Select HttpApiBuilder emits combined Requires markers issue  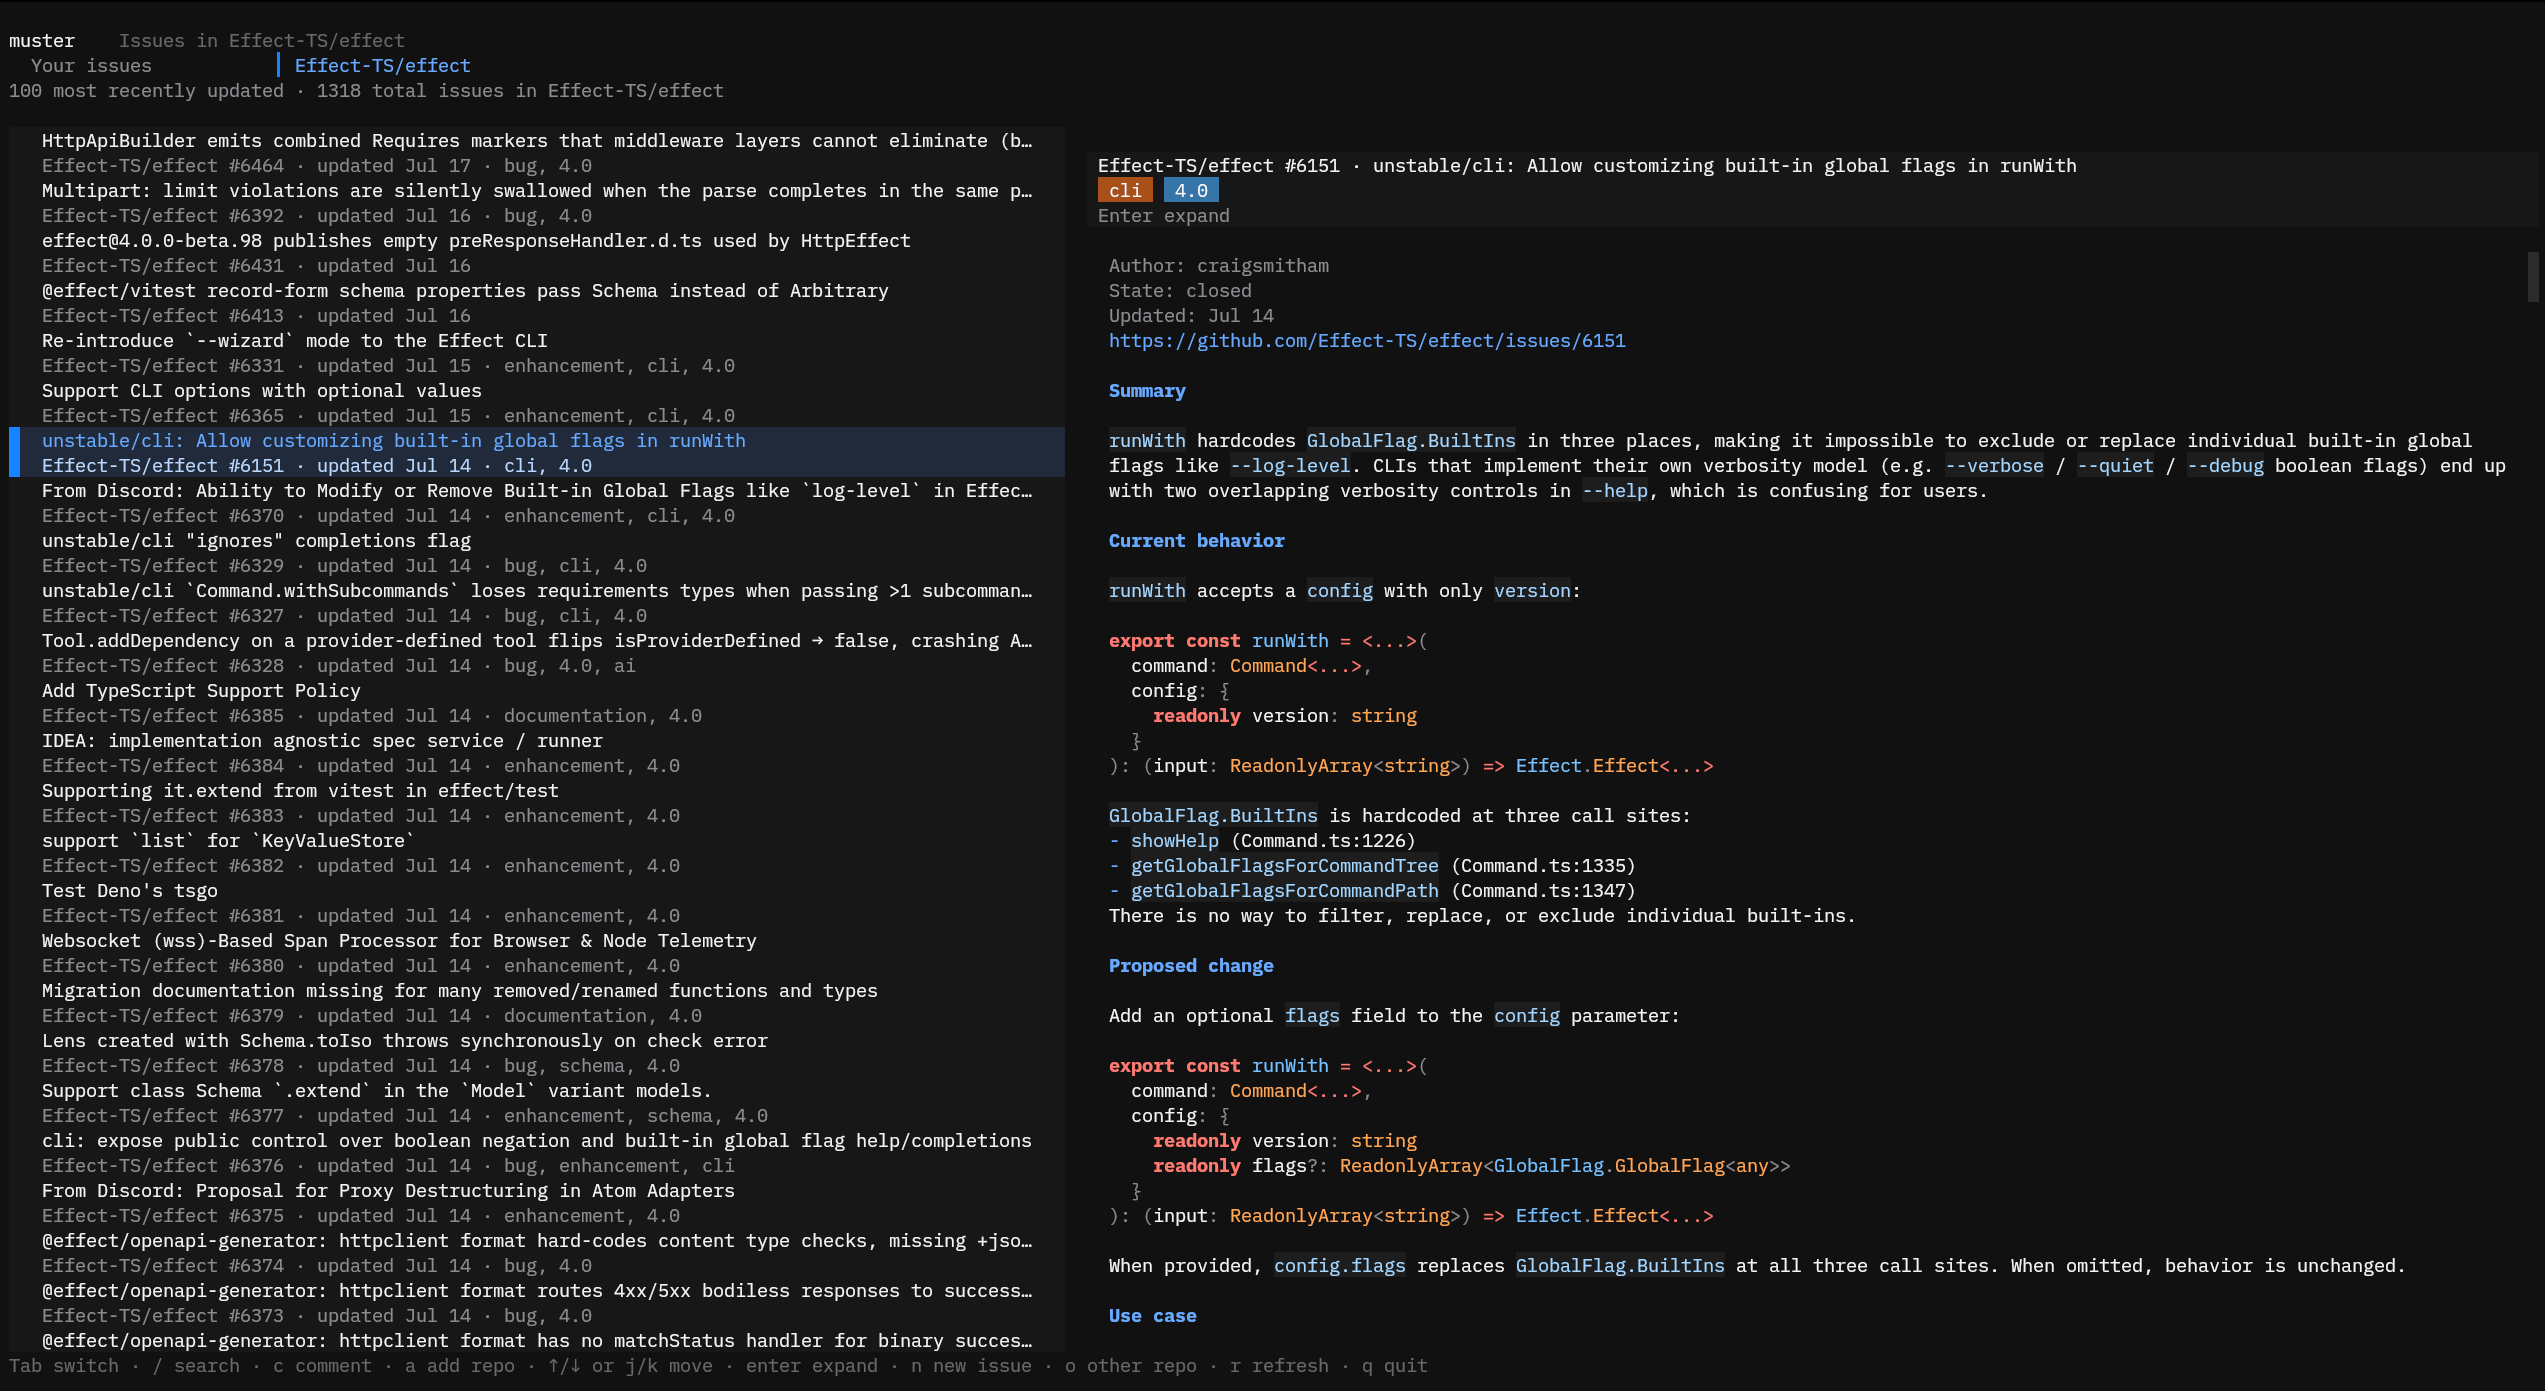click(537, 153)
